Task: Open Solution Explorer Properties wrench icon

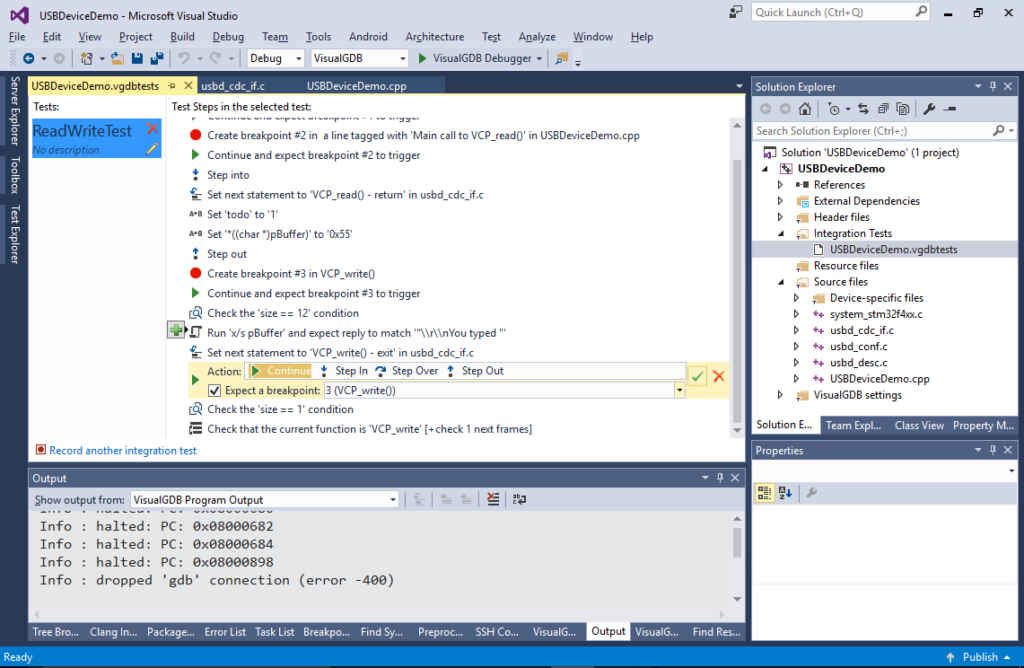Action: coord(929,109)
